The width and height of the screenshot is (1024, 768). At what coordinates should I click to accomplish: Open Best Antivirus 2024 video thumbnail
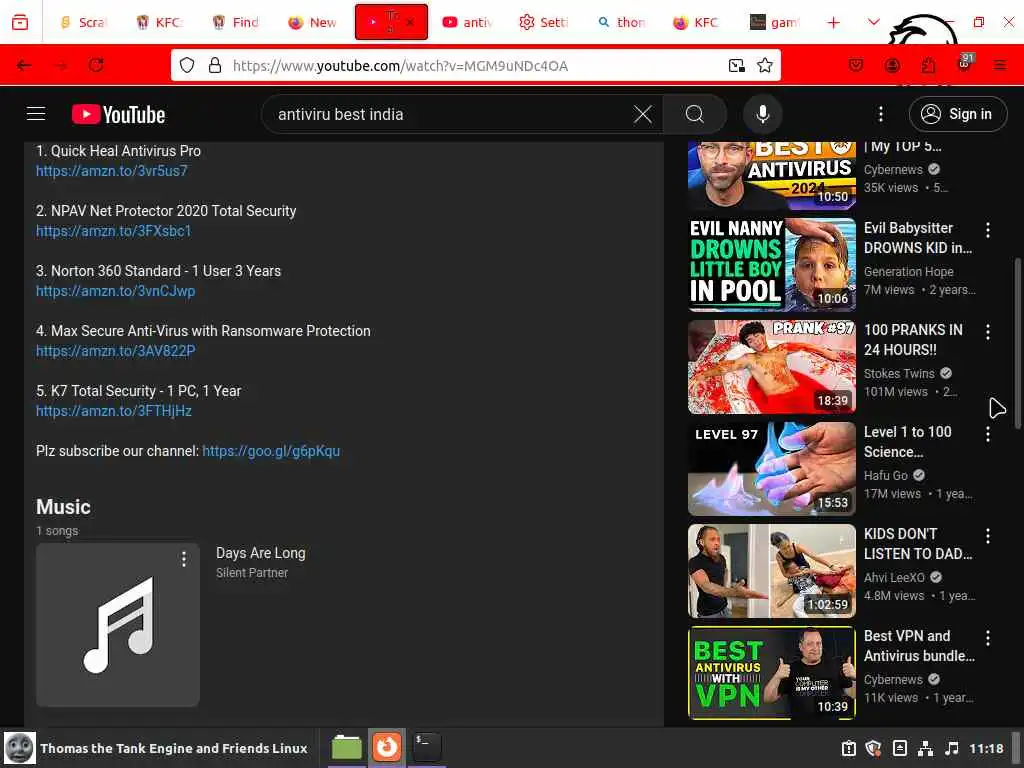click(772, 175)
